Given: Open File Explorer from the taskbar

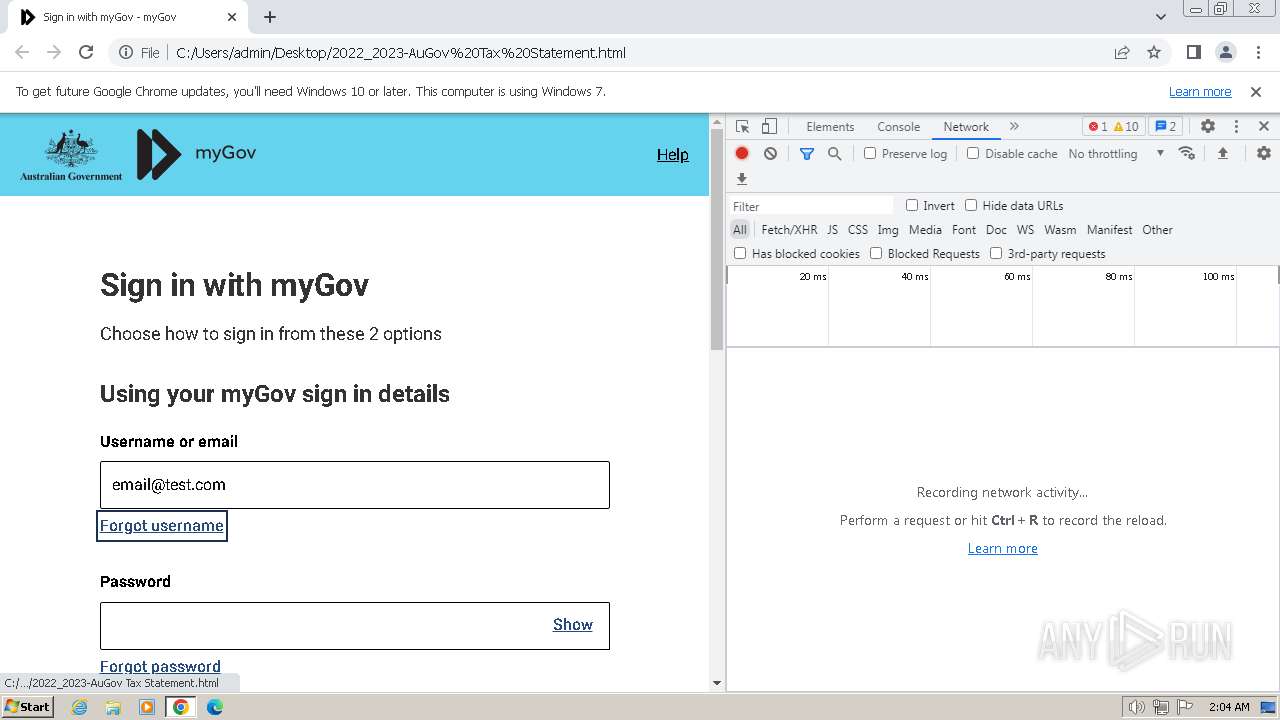Looking at the screenshot, I should click(113, 707).
